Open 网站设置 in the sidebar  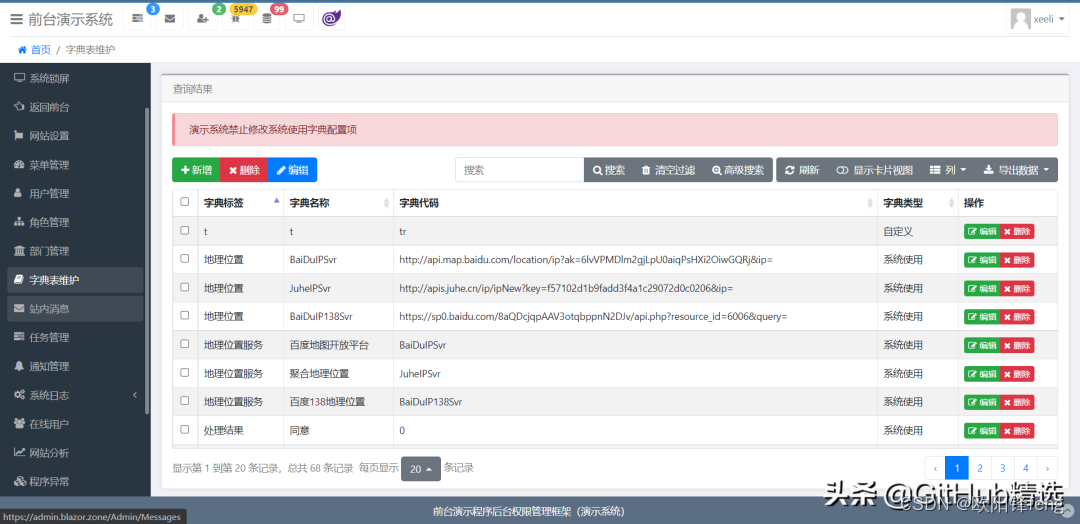tap(75, 136)
